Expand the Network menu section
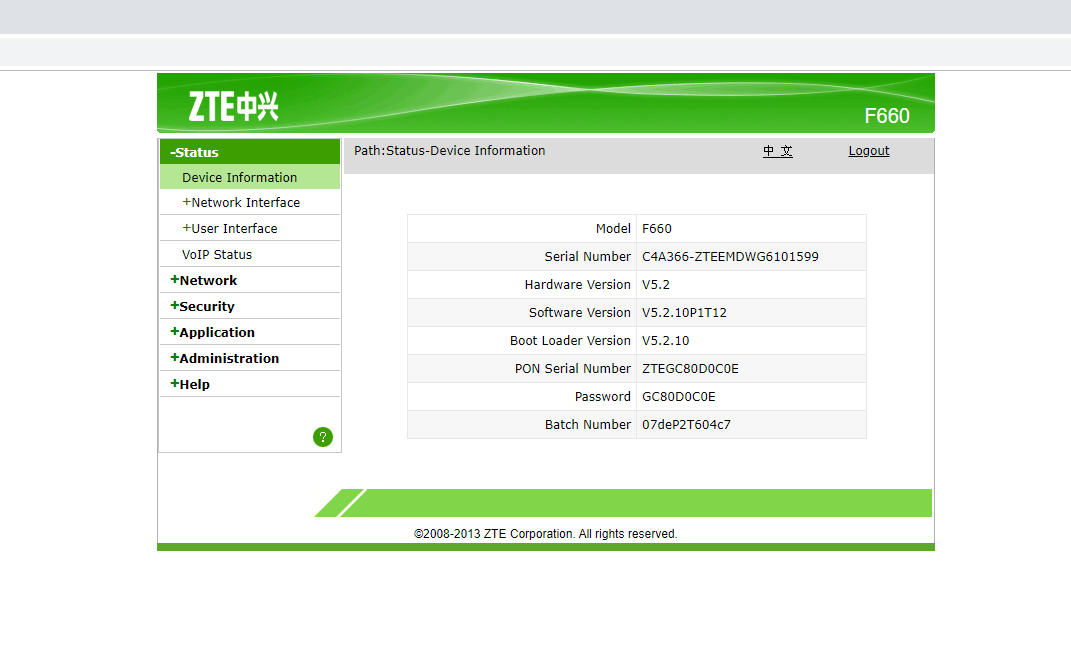The width and height of the screenshot is (1071, 670). (x=204, y=281)
